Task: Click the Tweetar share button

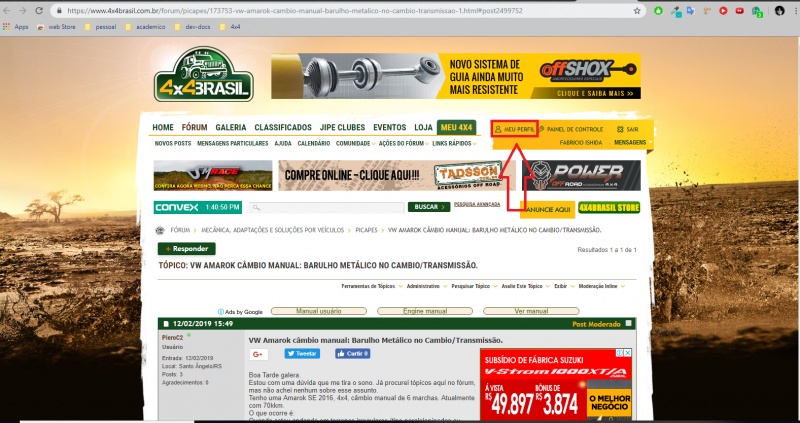Action: pos(302,354)
